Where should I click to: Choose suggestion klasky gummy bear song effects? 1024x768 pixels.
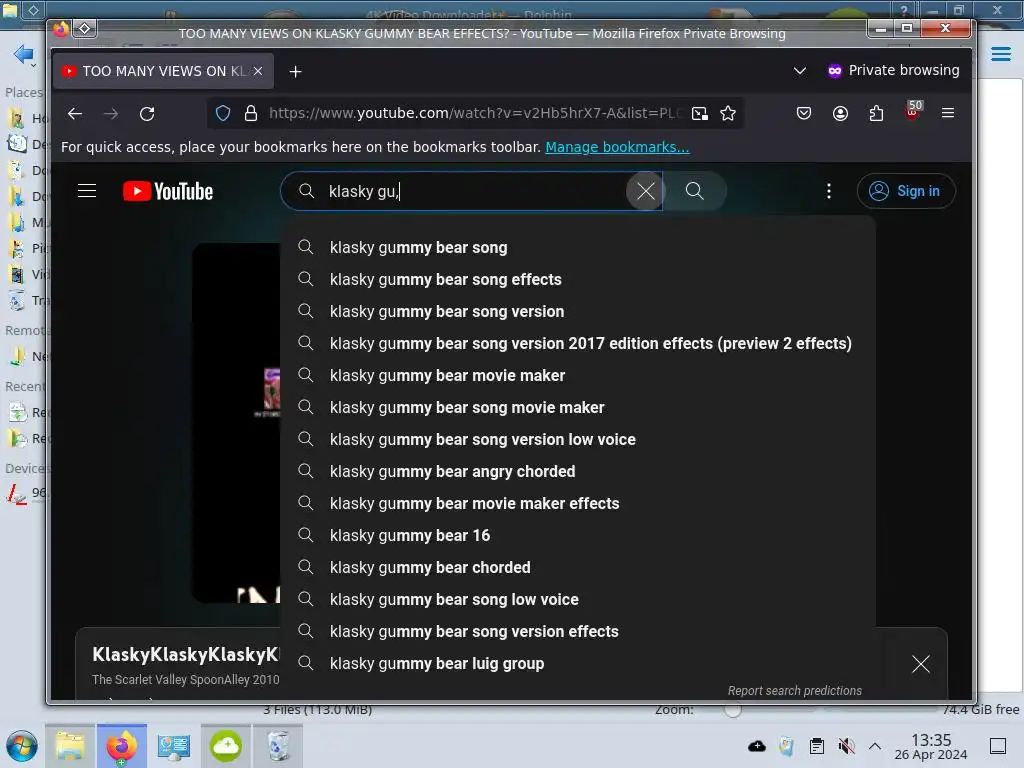click(577, 280)
